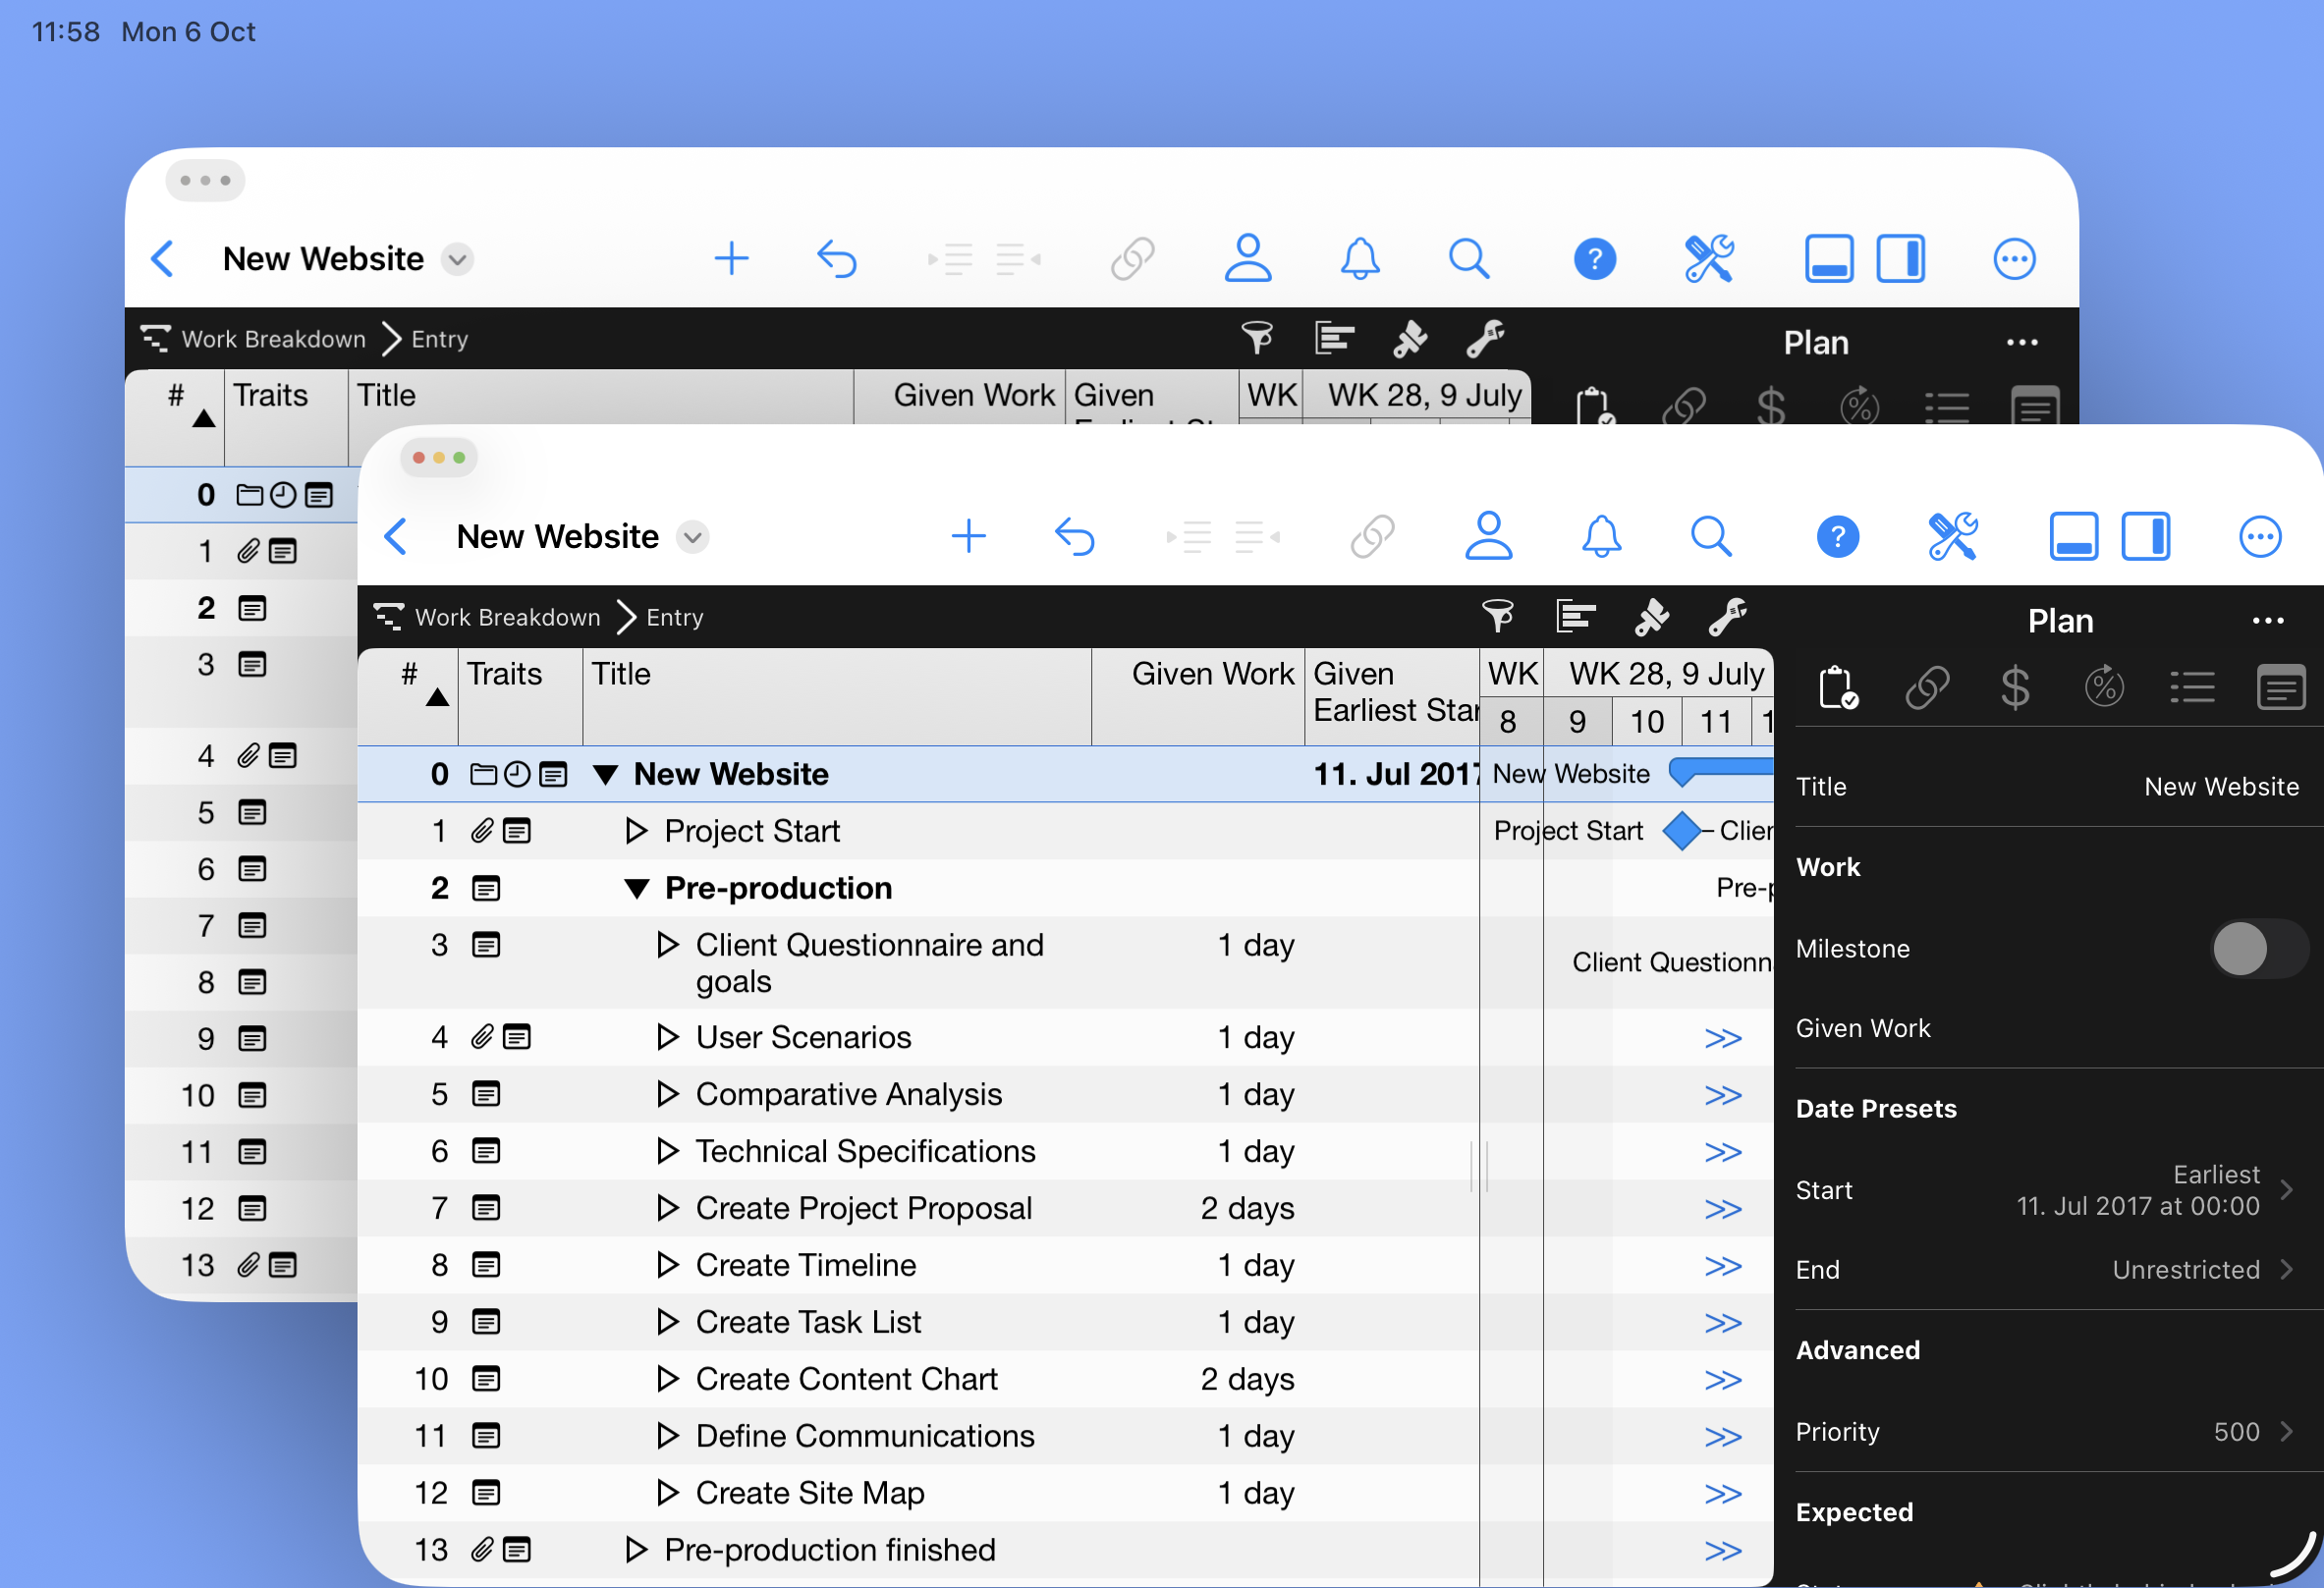Open the completion percent inspector
Image resolution: width=2324 pixels, height=1588 pixels.
2104,687
